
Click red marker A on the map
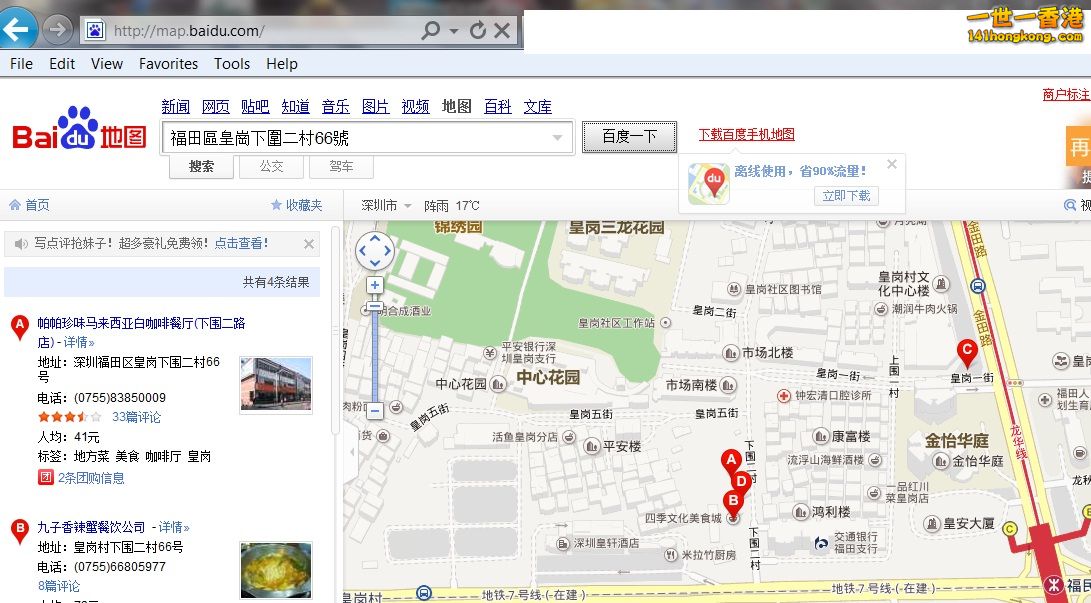click(x=731, y=461)
